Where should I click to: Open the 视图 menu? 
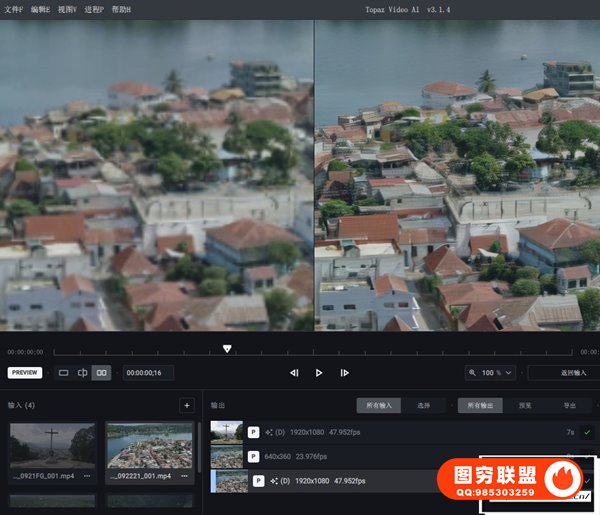[x=66, y=9]
